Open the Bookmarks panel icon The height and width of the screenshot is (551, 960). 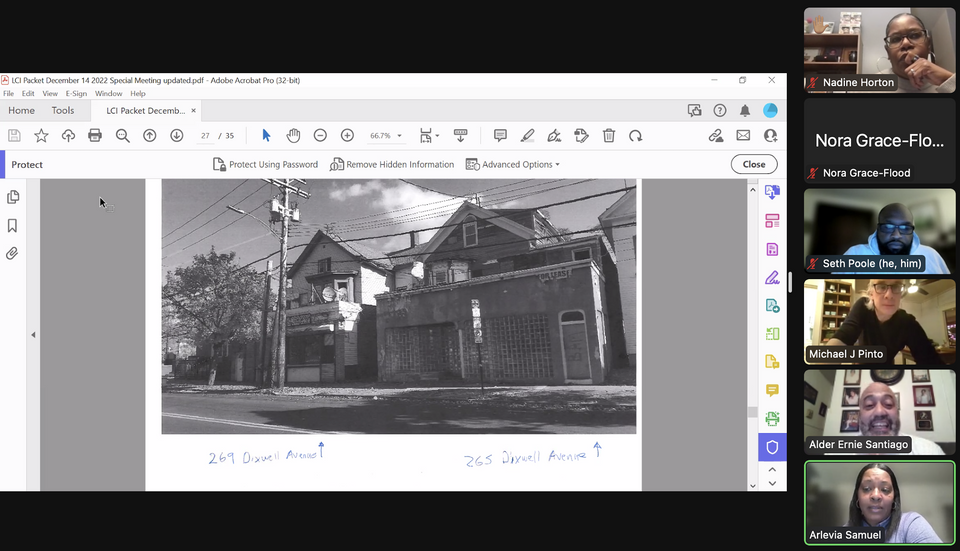[13, 226]
